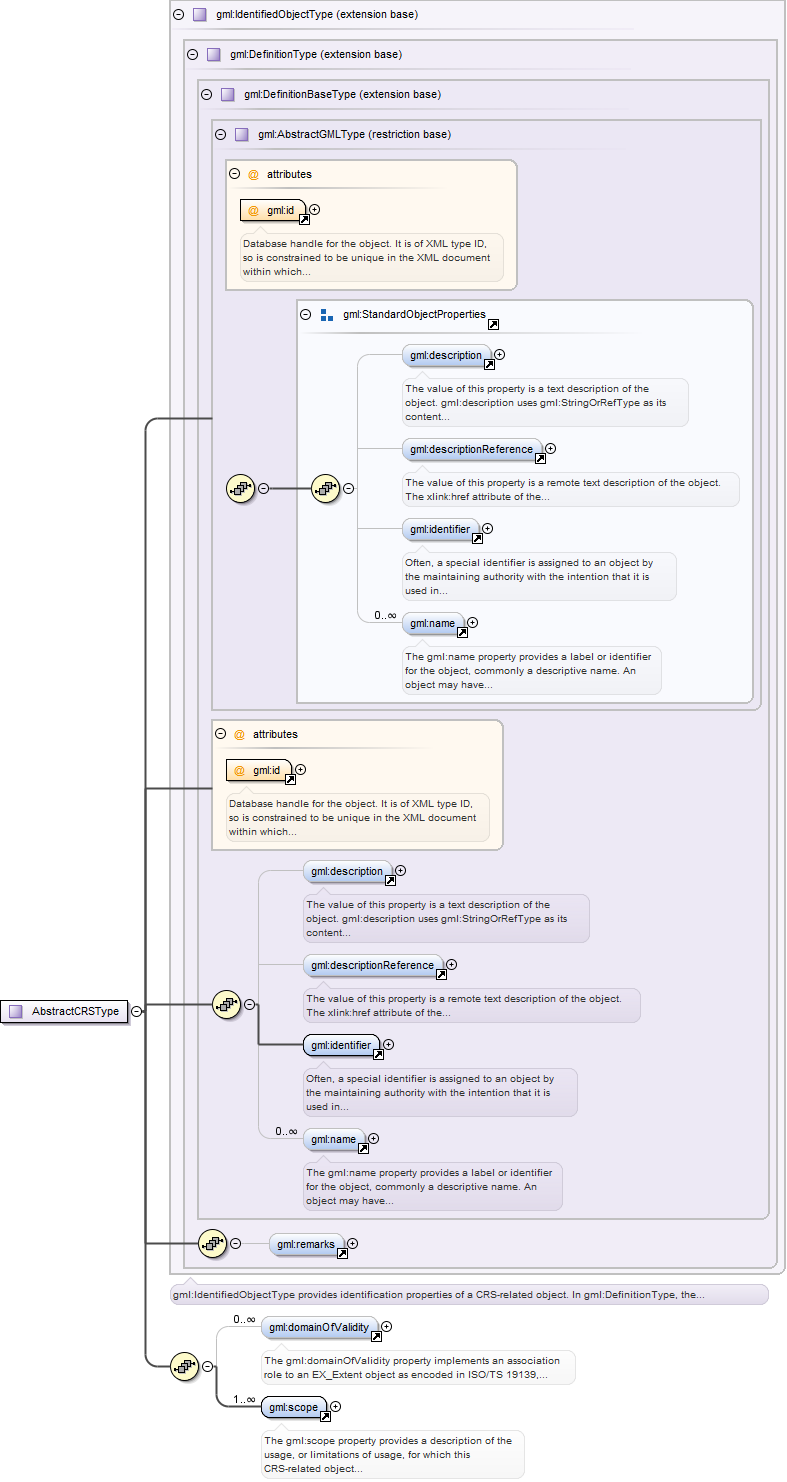Click the gml:StandardObjectProperties group icon
This screenshot has height=1482, width=787.
[327, 315]
